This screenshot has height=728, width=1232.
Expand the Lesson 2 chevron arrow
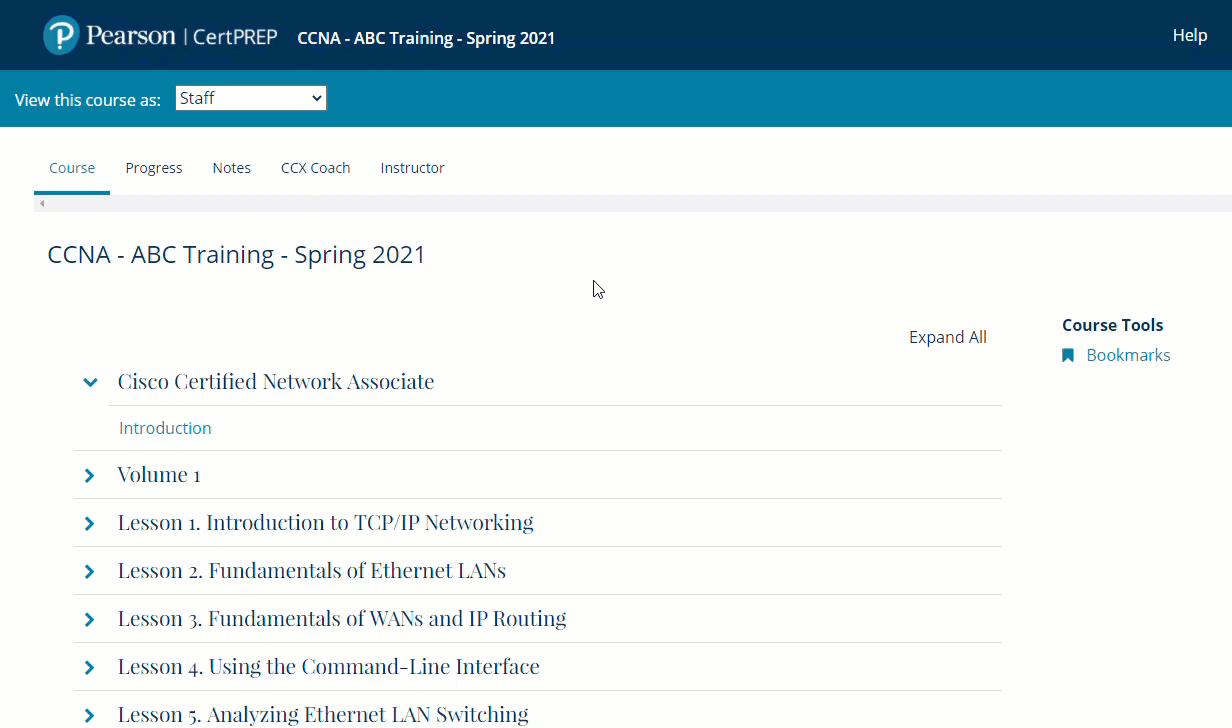(x=90, y=571)
